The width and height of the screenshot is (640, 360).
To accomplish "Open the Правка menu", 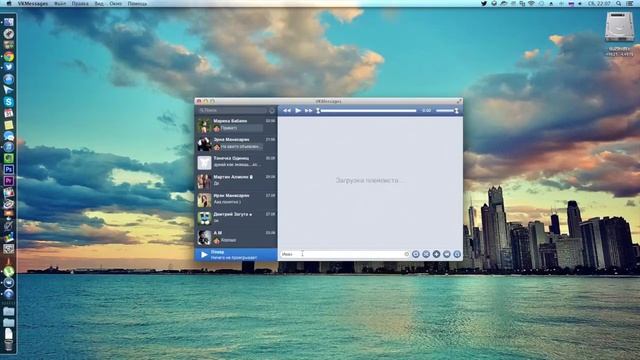I will (80, 3).
